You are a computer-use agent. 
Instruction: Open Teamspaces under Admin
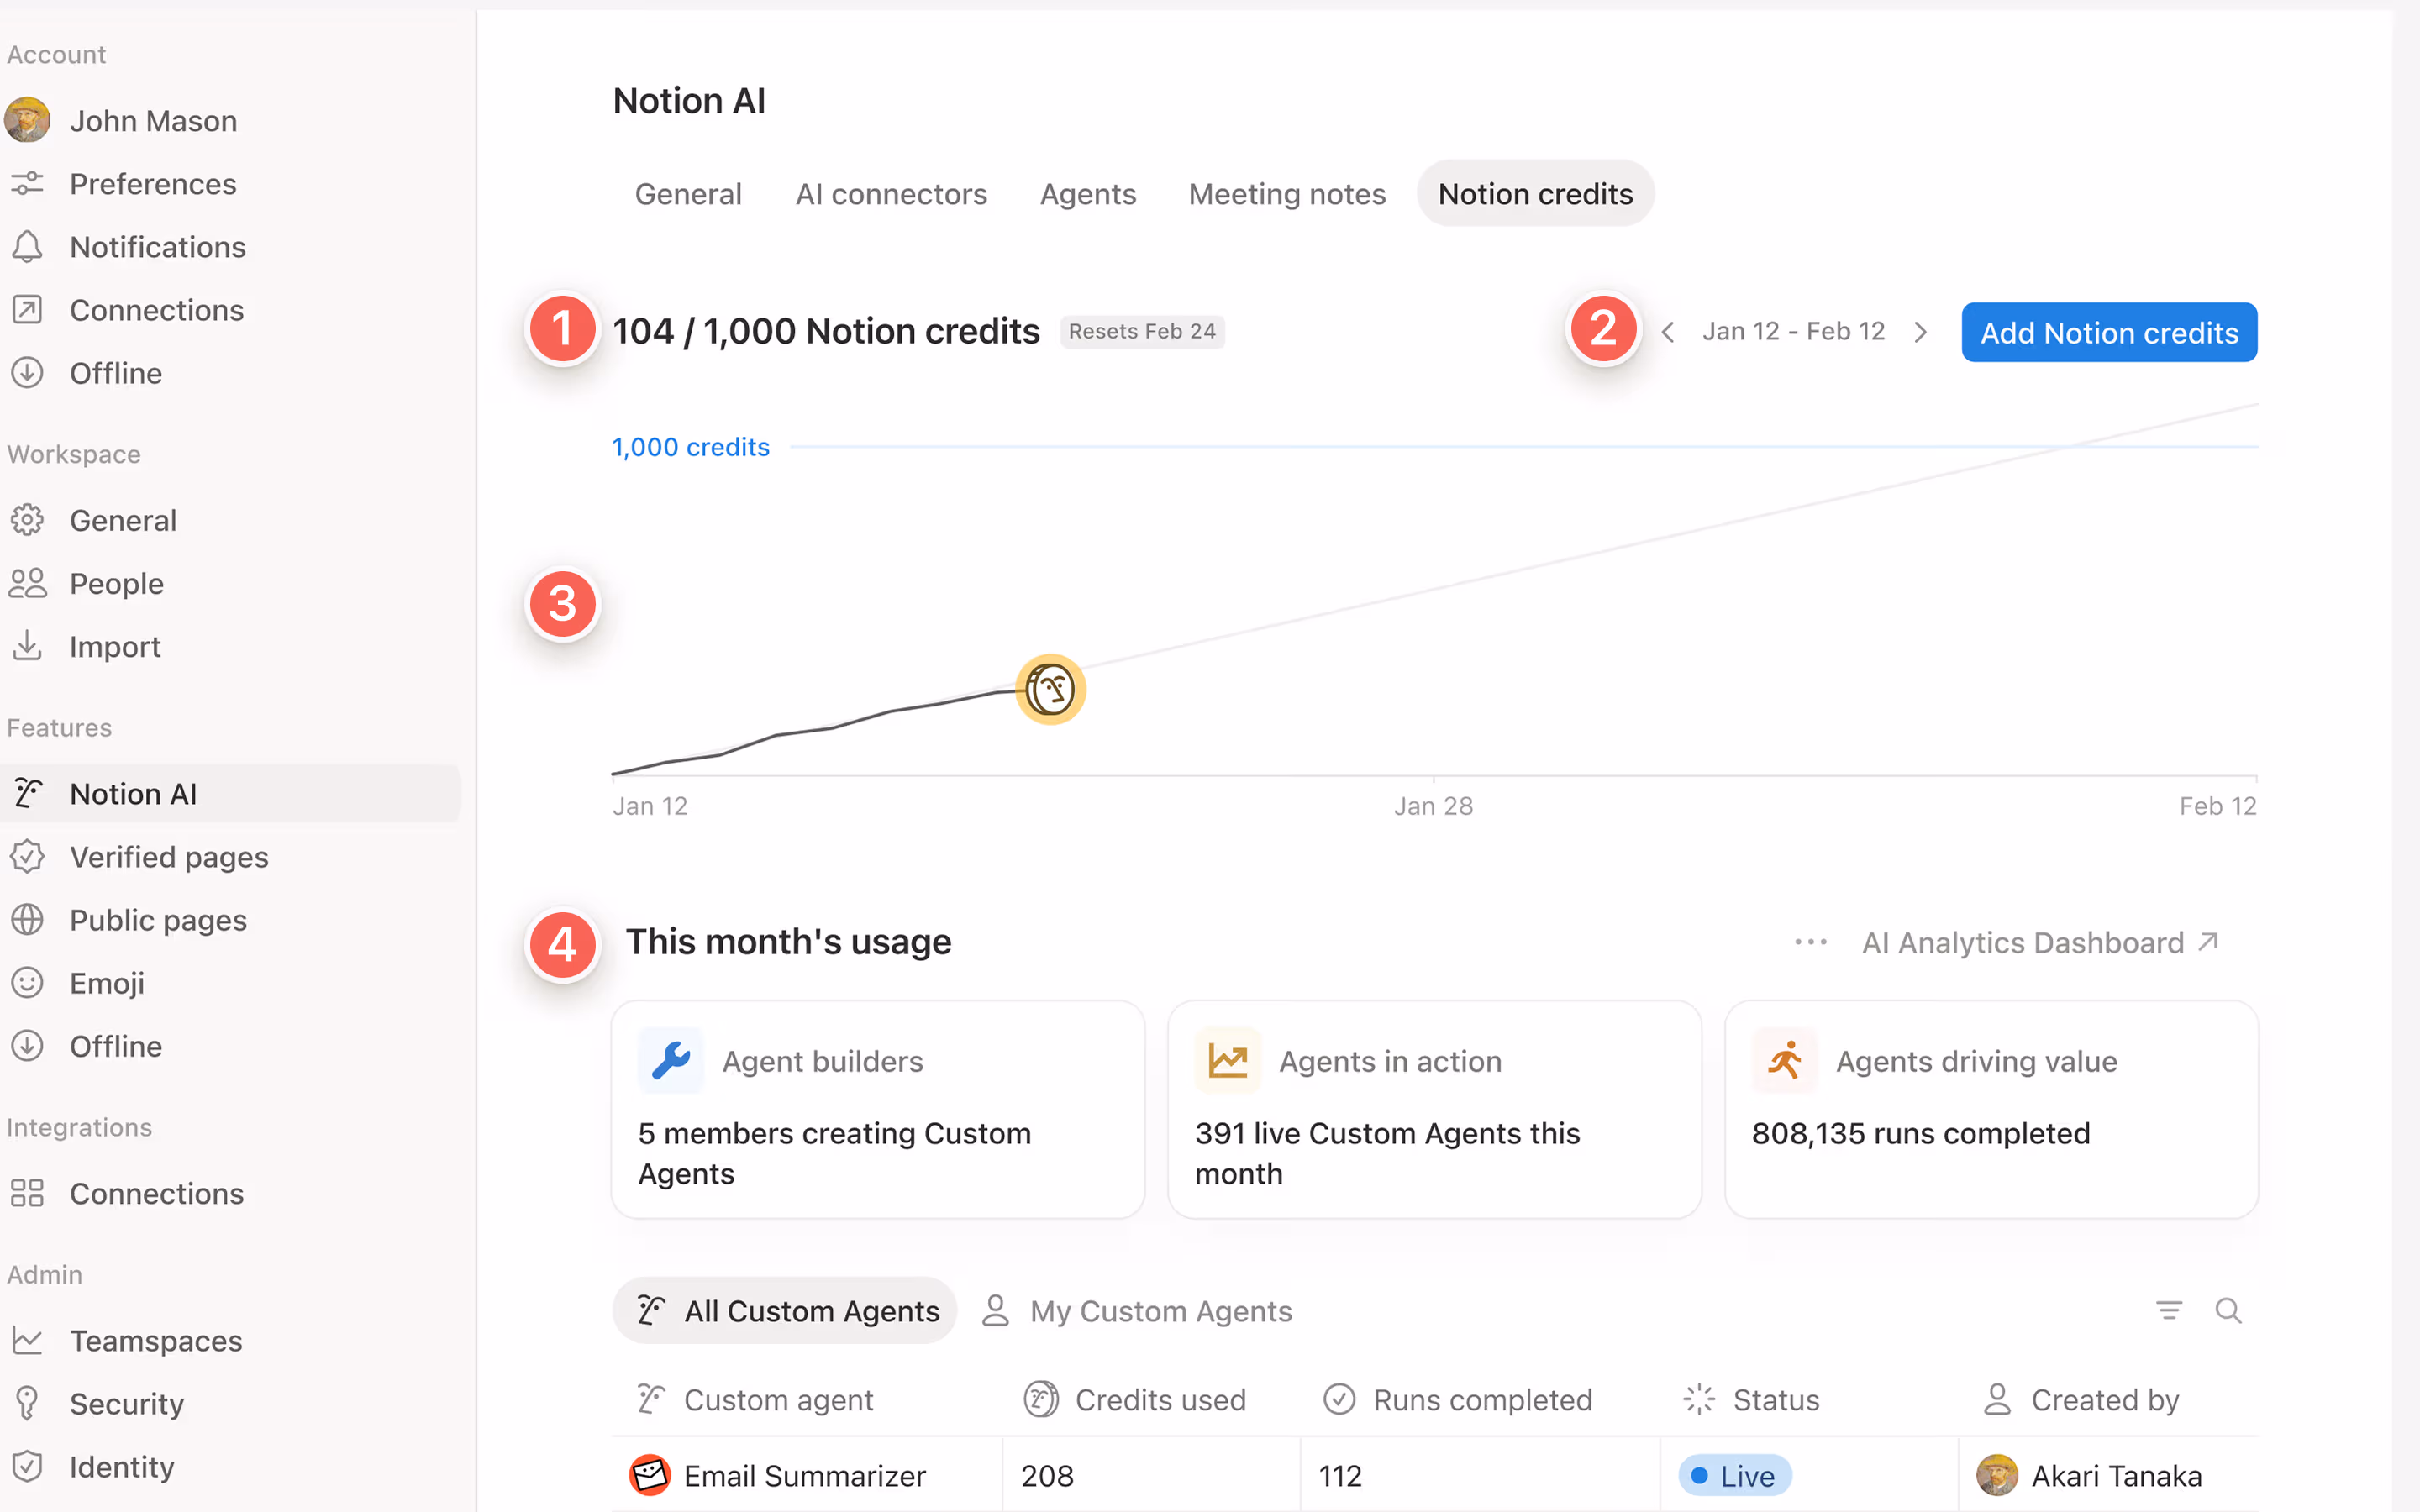pyautogui.click(x=155, y=1340)
